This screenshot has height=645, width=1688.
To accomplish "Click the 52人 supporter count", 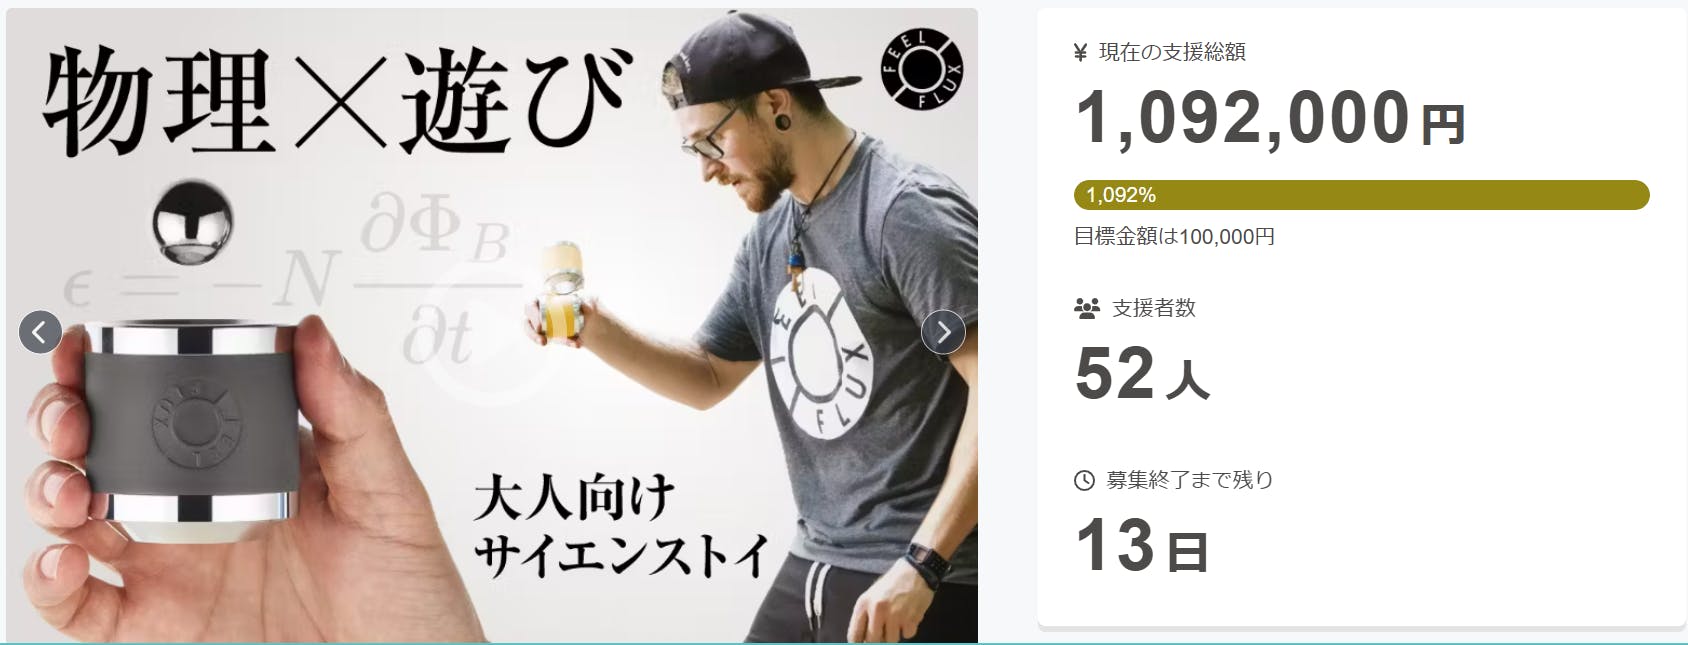I will point(1142,373).
